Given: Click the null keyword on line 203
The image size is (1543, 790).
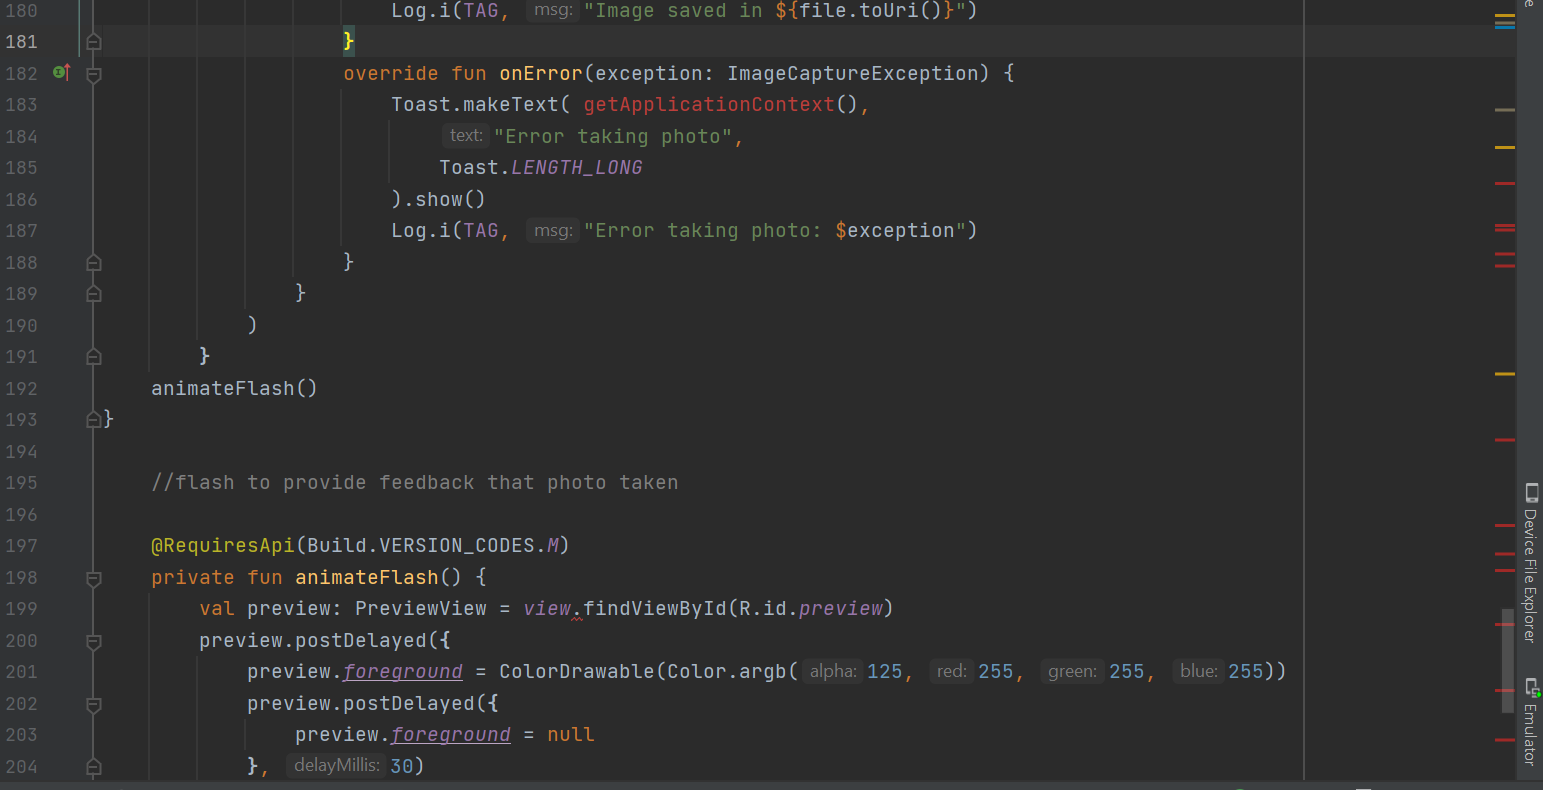Looking at the screenshot, I should click(x=571, y=734).
